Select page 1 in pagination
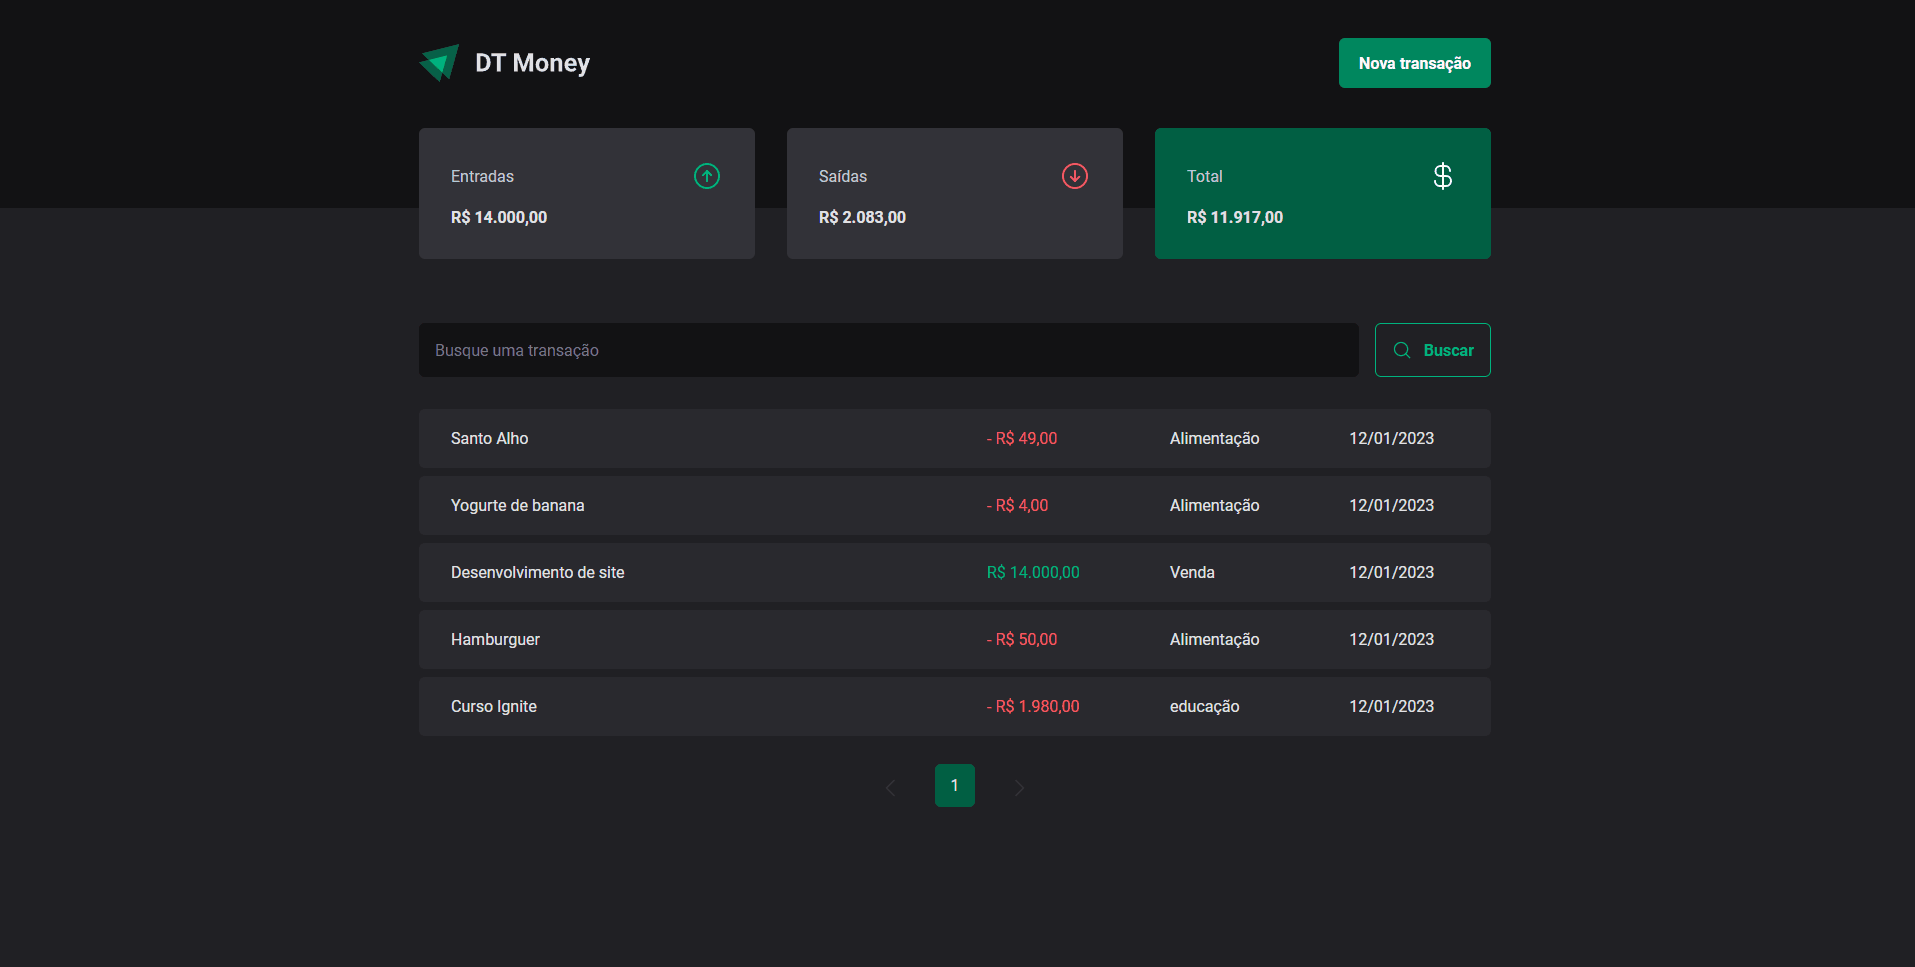Screen dimensions: 1915x967 (955, 786)
